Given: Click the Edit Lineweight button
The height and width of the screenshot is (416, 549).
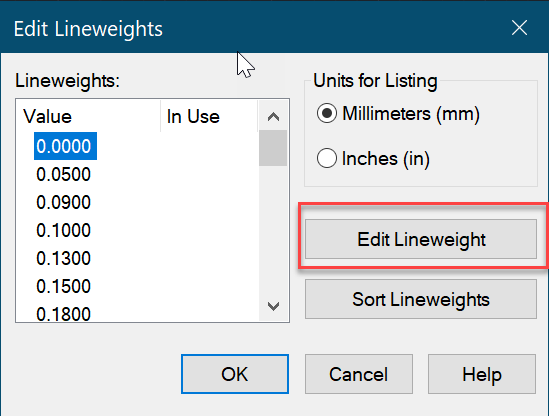Looking at the screenshot, I should pyautogui.click(x=421, y=239).
